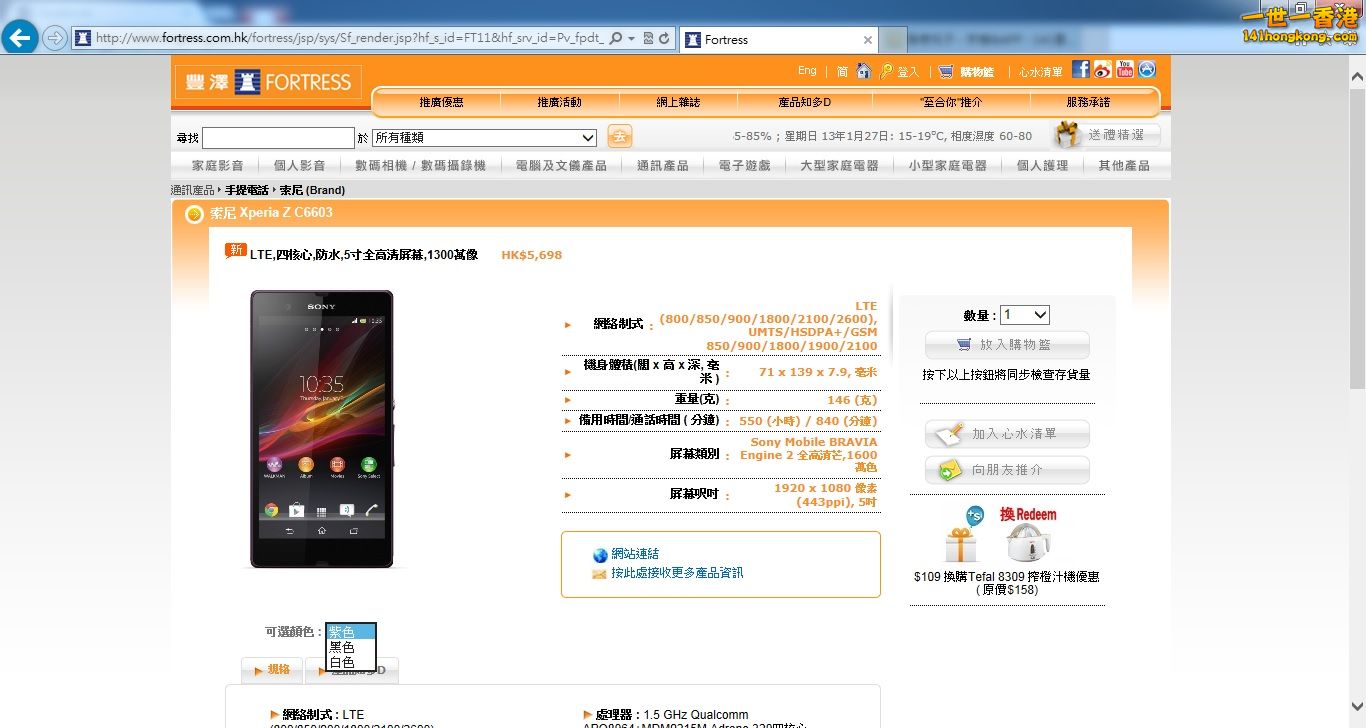Open the 所有種類 category dropdown
The width and height of the screenshot is (1366, 728).
point(483,136)
